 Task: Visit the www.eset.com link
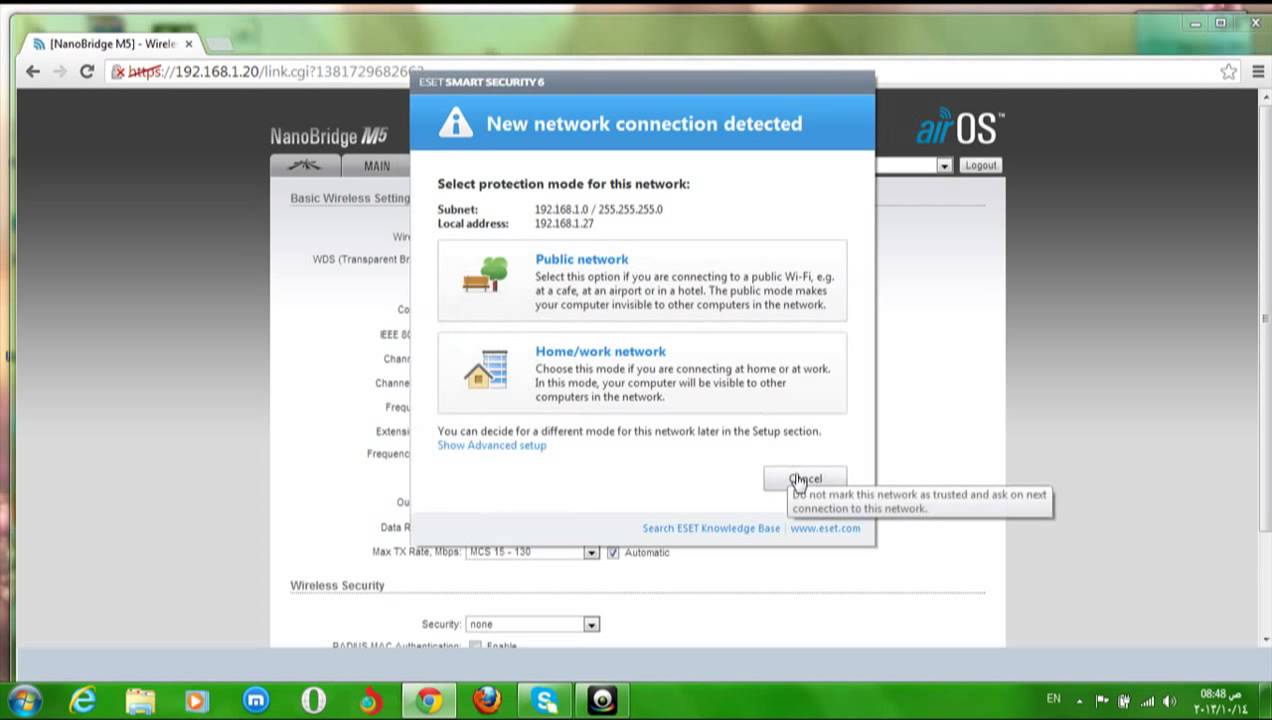825,528
